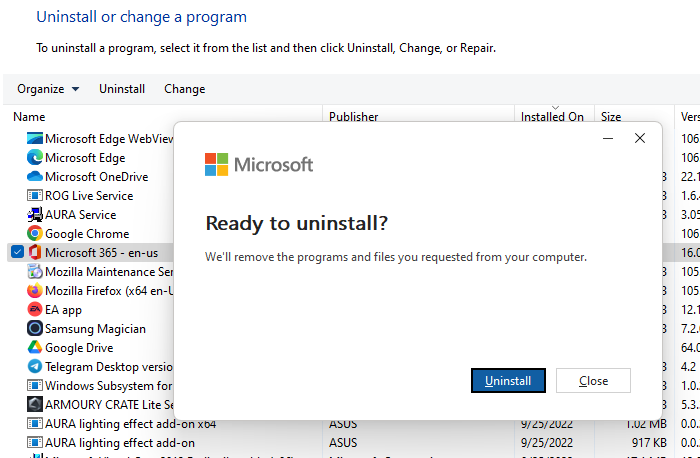
Task: Click Change in the programs toolbar
Action: tap(184, 89)
